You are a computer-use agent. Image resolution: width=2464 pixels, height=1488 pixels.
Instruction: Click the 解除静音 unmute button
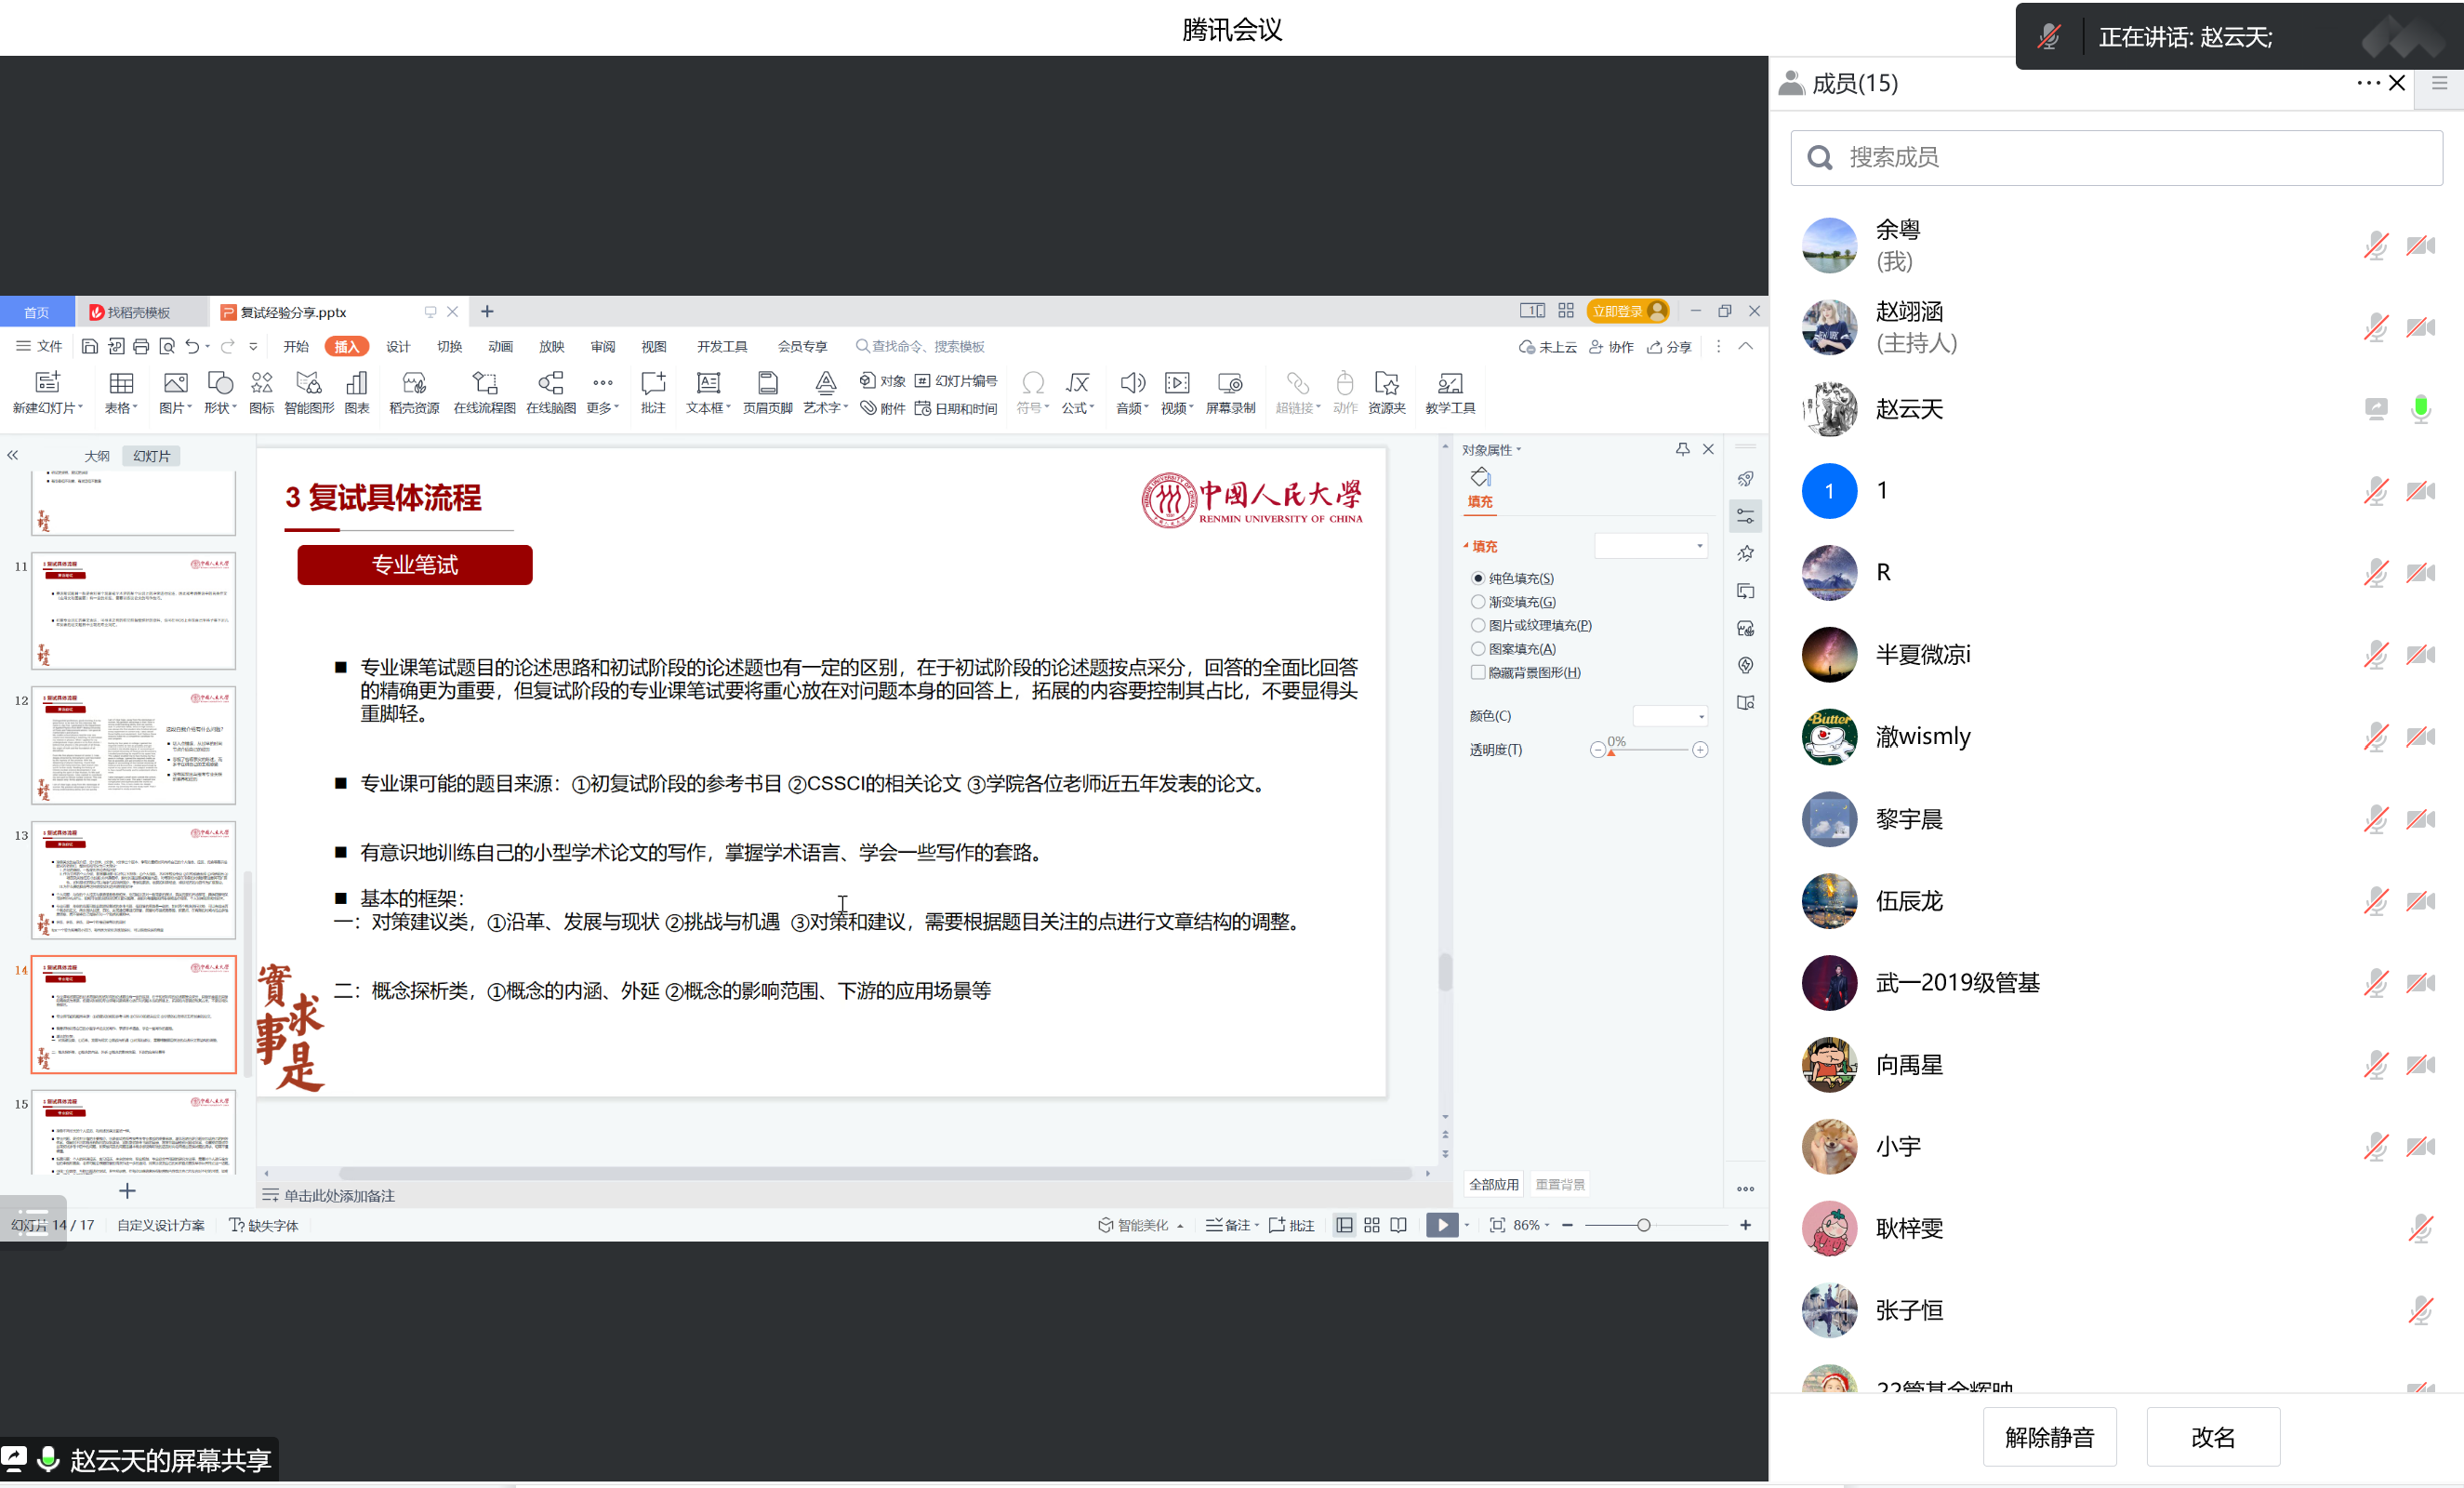coord(2049,1437)
